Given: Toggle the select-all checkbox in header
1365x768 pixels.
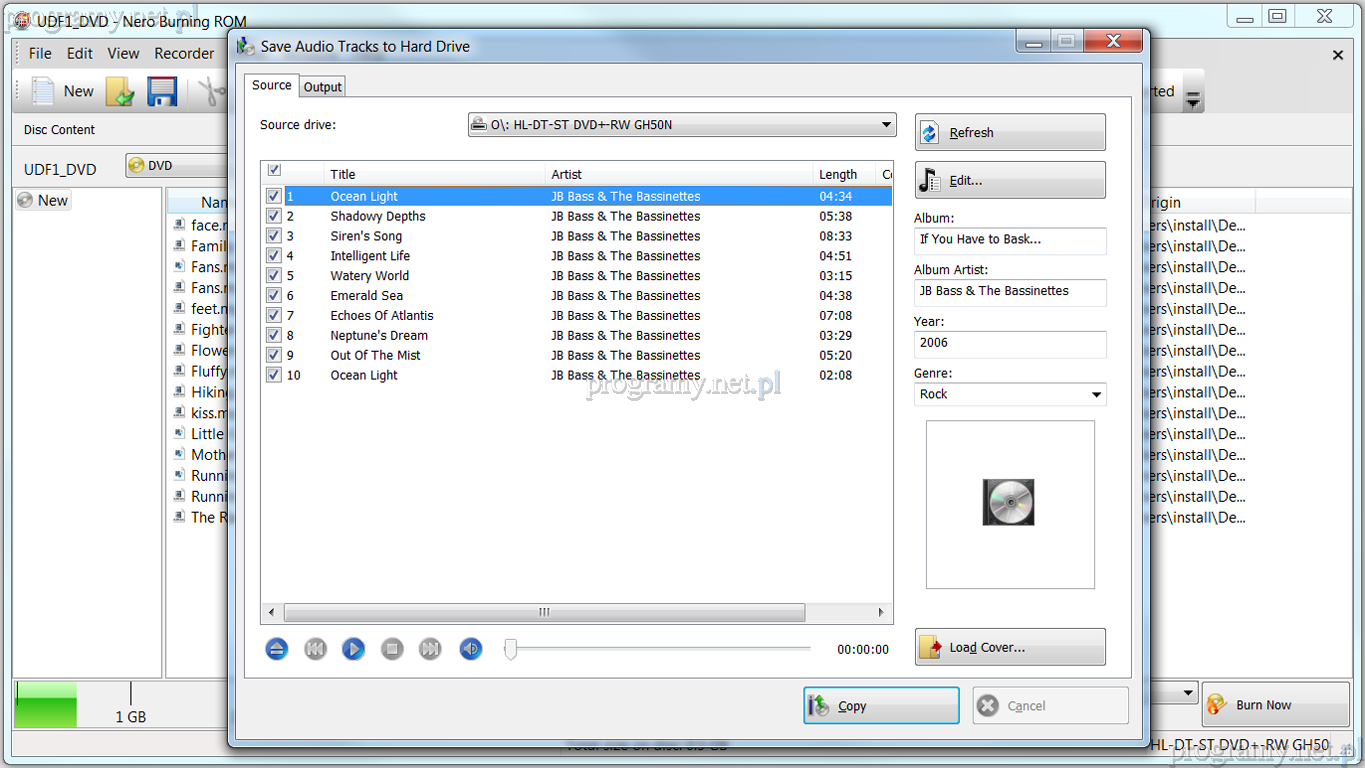Looking at the screenshot, I should pos(274,171).
